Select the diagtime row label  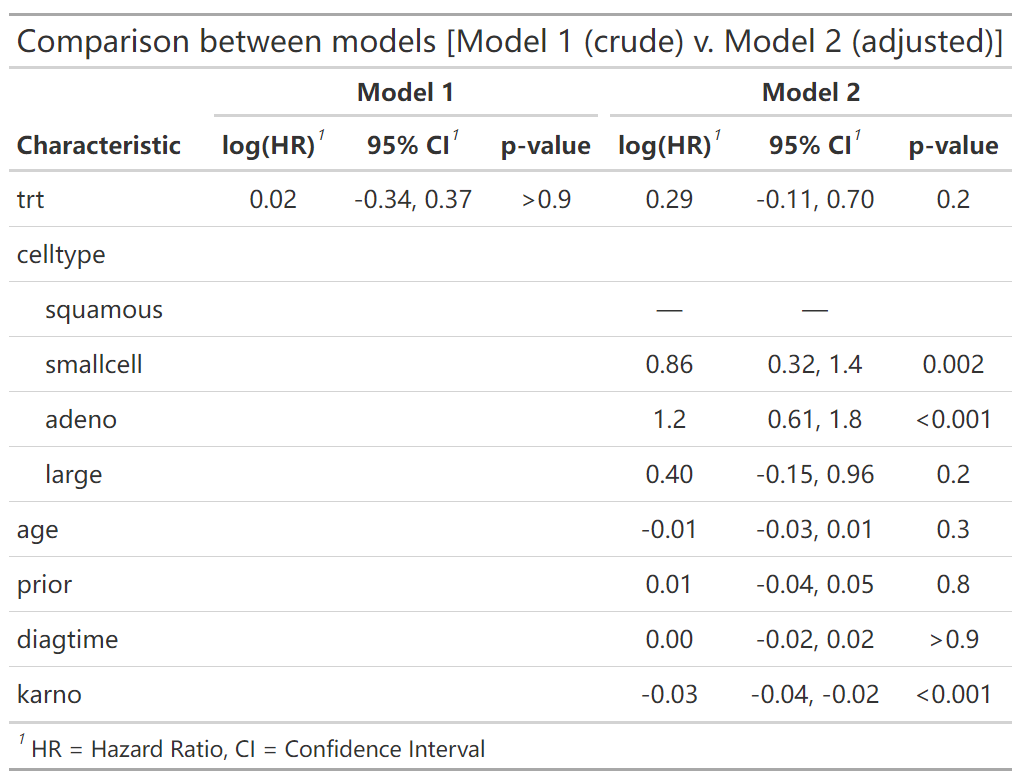(x=67, y=640)
